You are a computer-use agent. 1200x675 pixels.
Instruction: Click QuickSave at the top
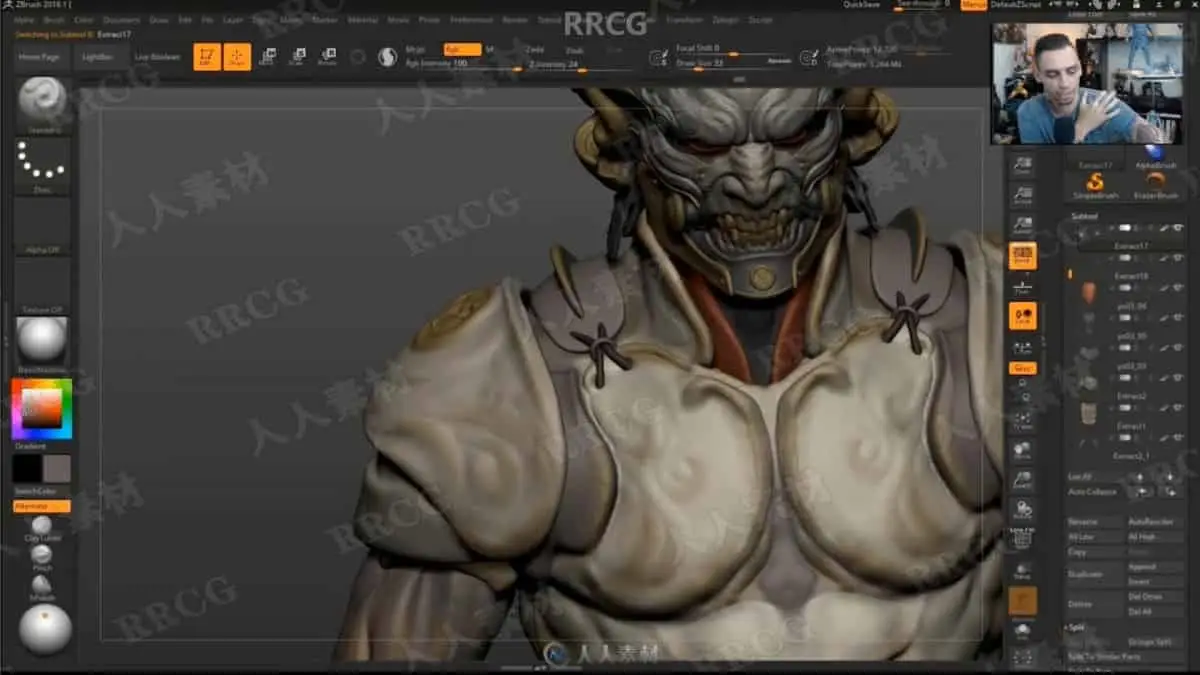click(862, 4)
